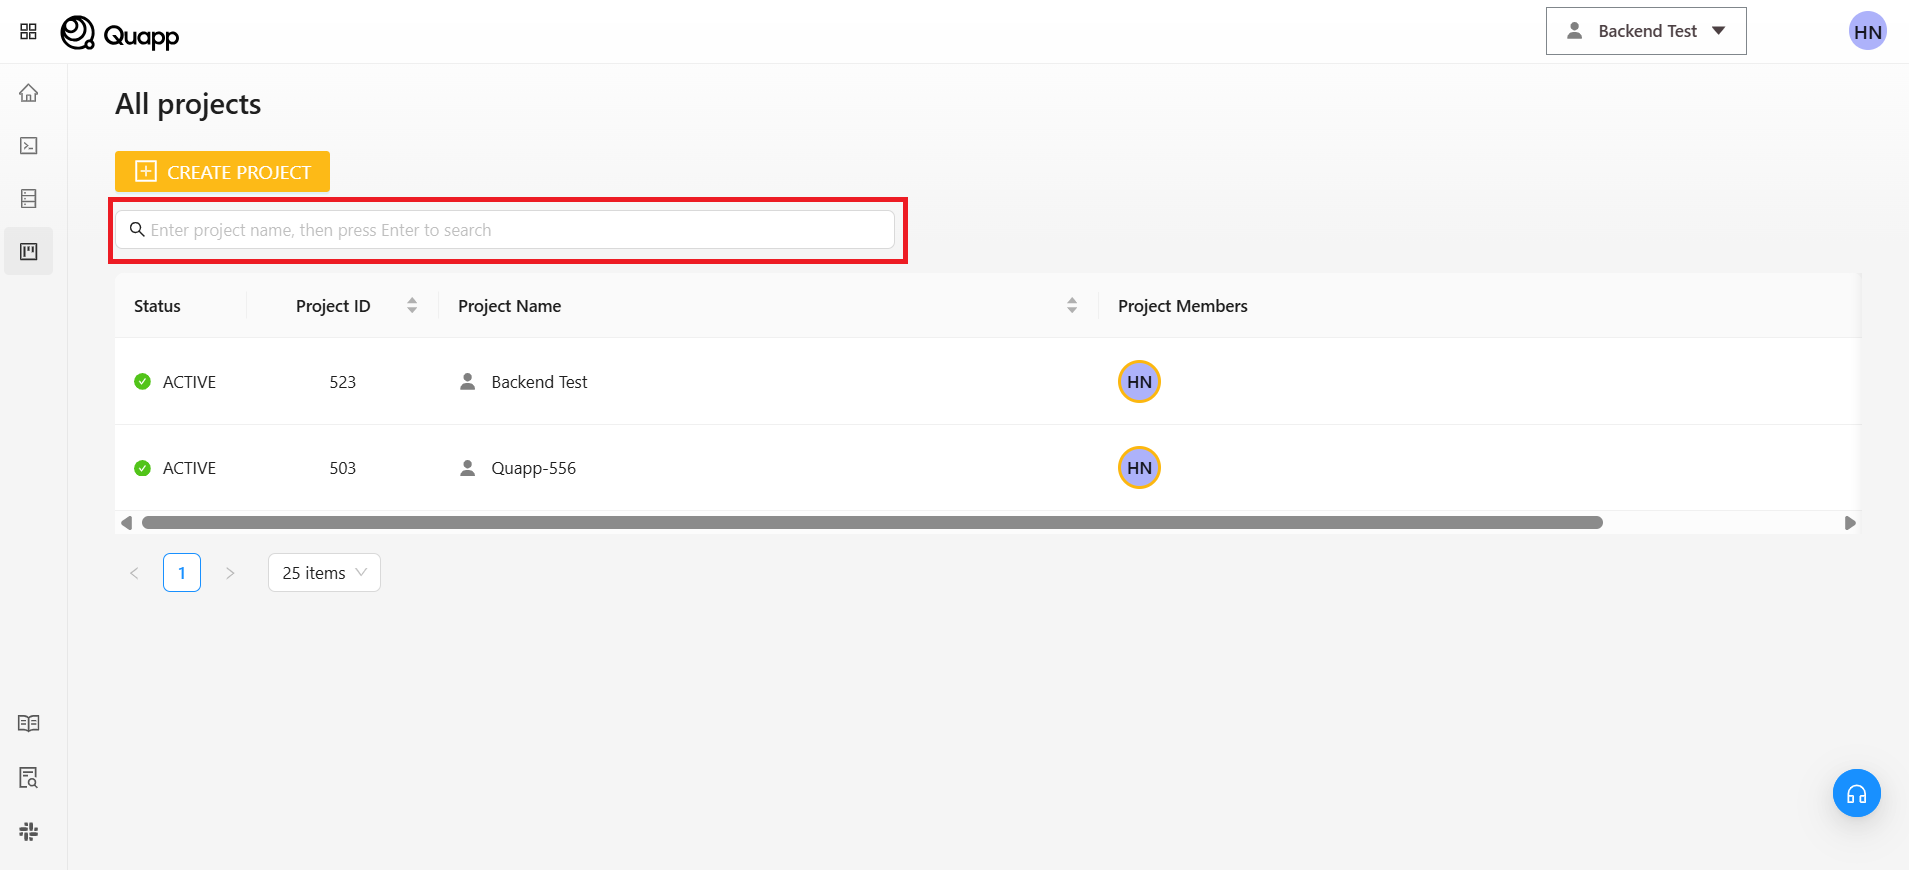Expand the Backend Test project dropdown
This screenshot has width=1909, height=870.
1645,31
